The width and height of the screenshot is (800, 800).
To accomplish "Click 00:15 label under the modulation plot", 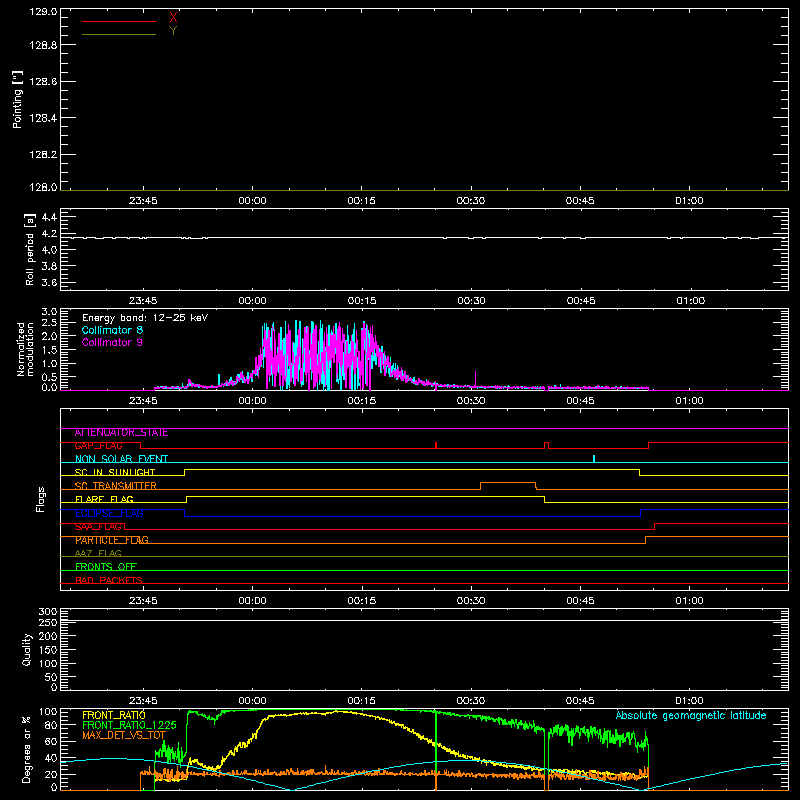I will 362,401.
